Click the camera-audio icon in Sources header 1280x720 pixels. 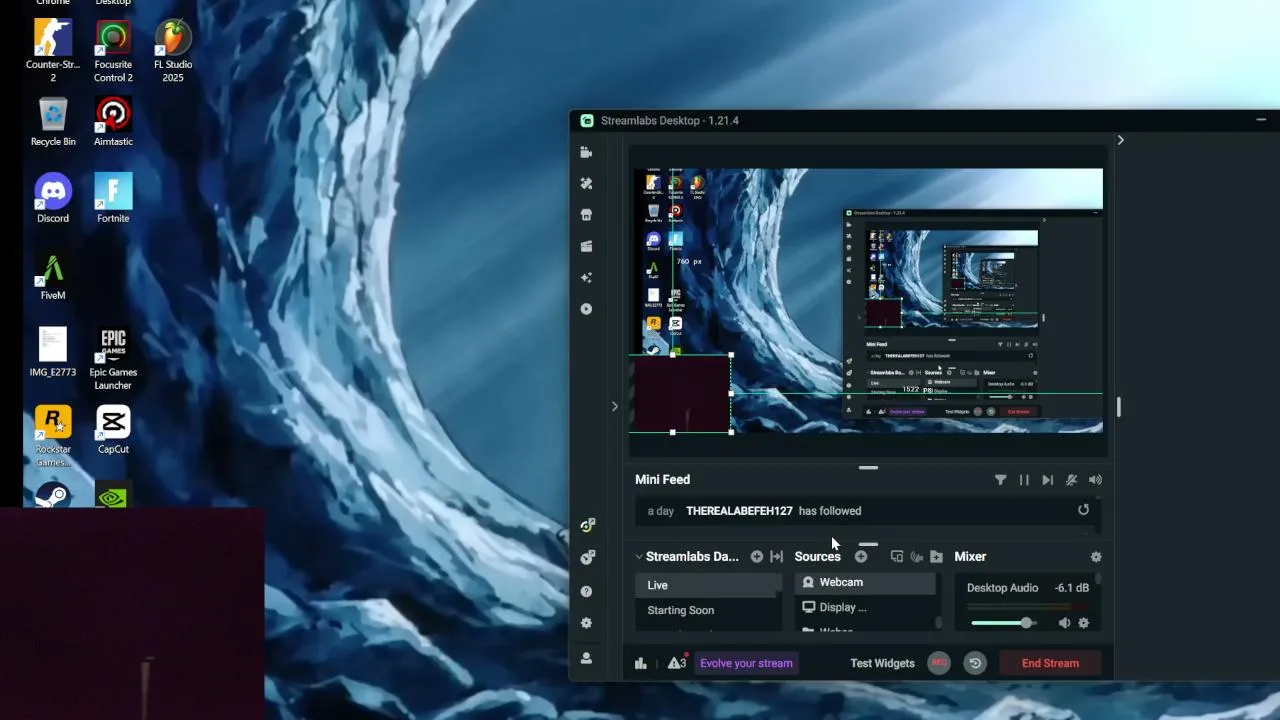[916, 557]
